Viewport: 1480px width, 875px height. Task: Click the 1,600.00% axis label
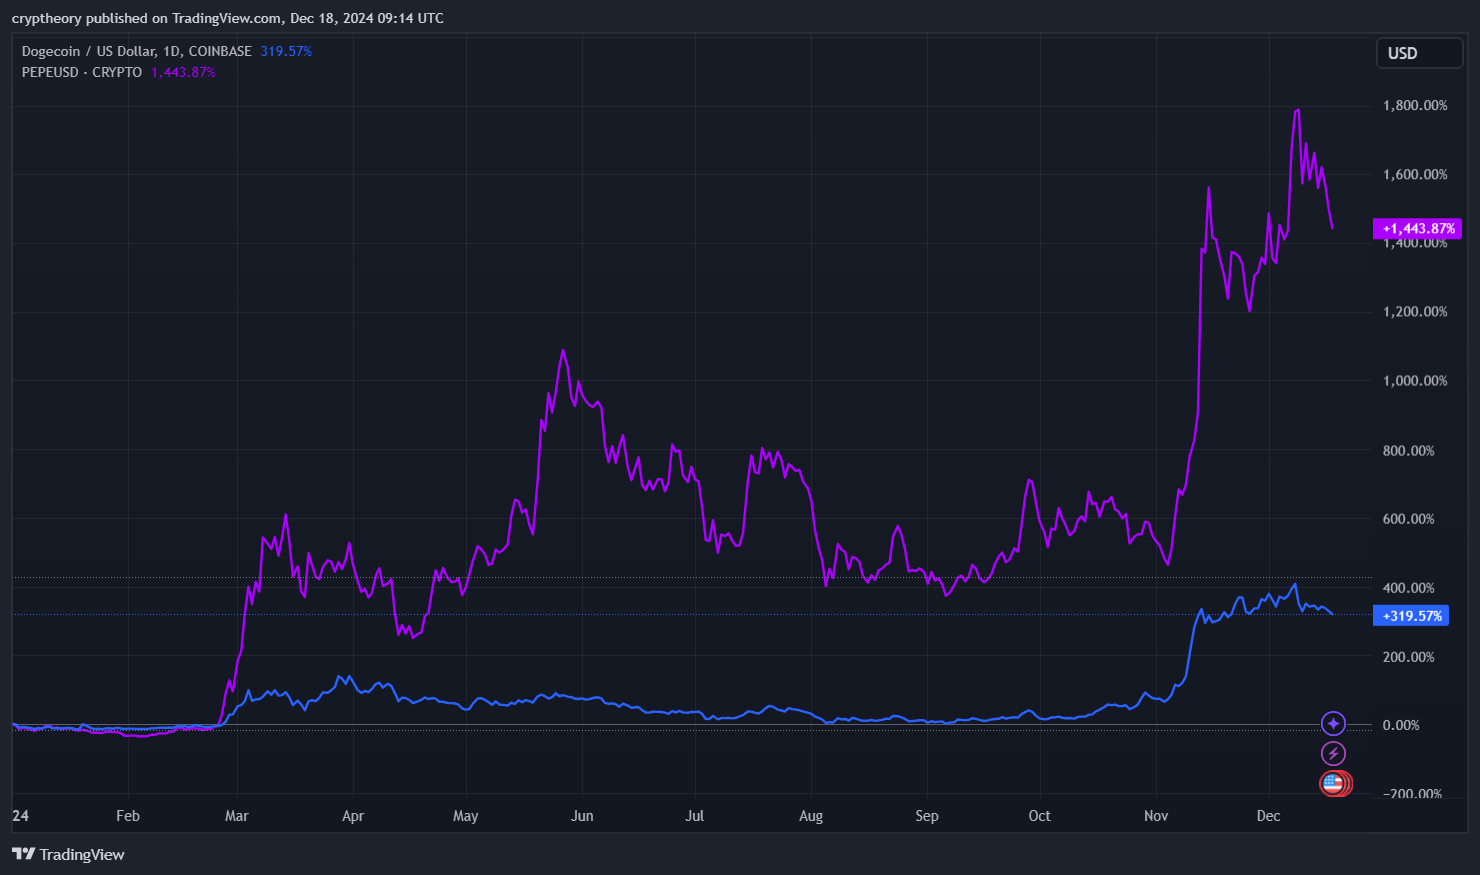1415,174
